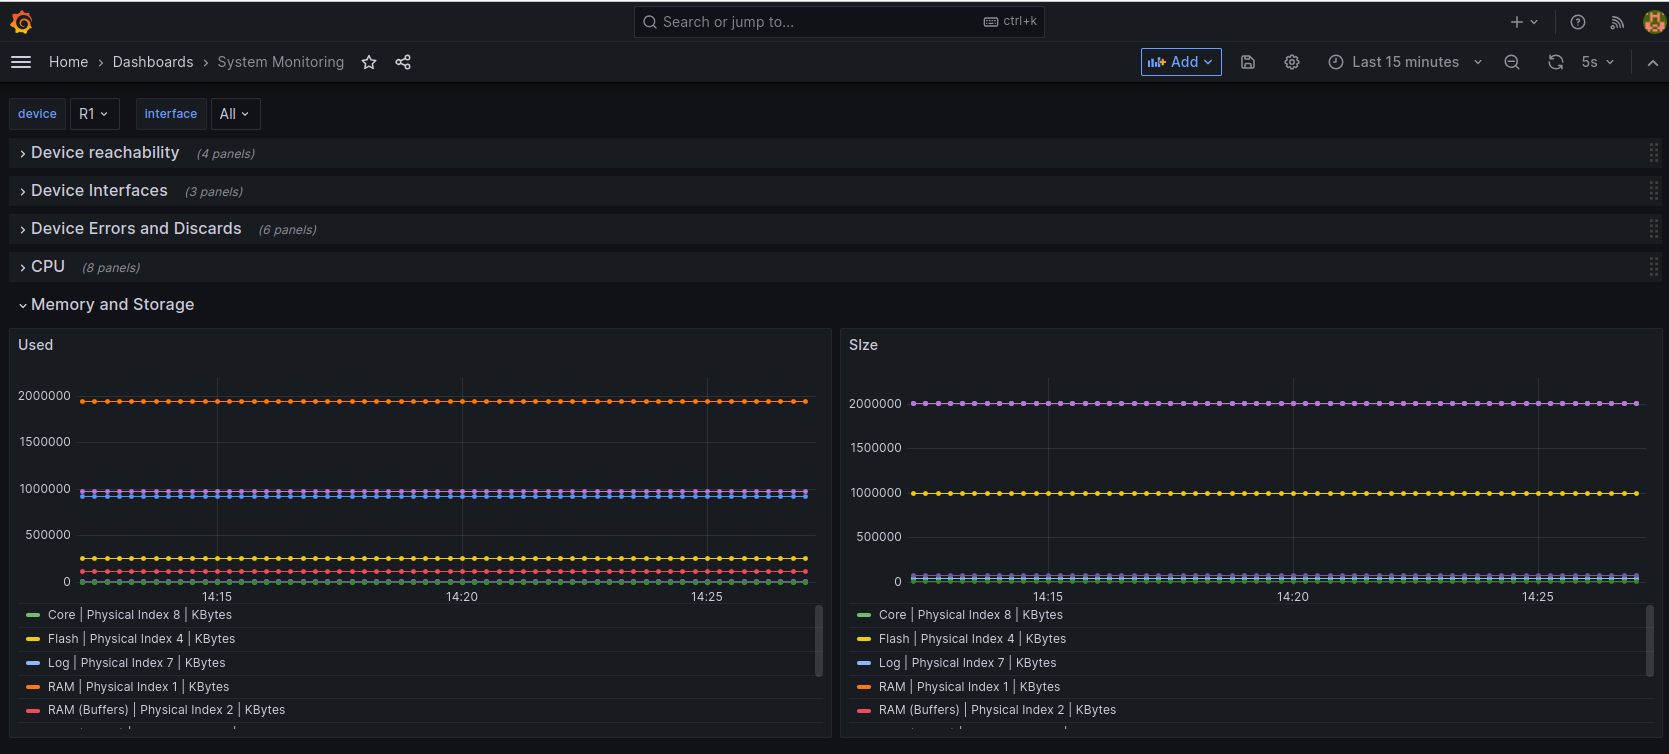Expand the CPU row

[x=47, y=267]
